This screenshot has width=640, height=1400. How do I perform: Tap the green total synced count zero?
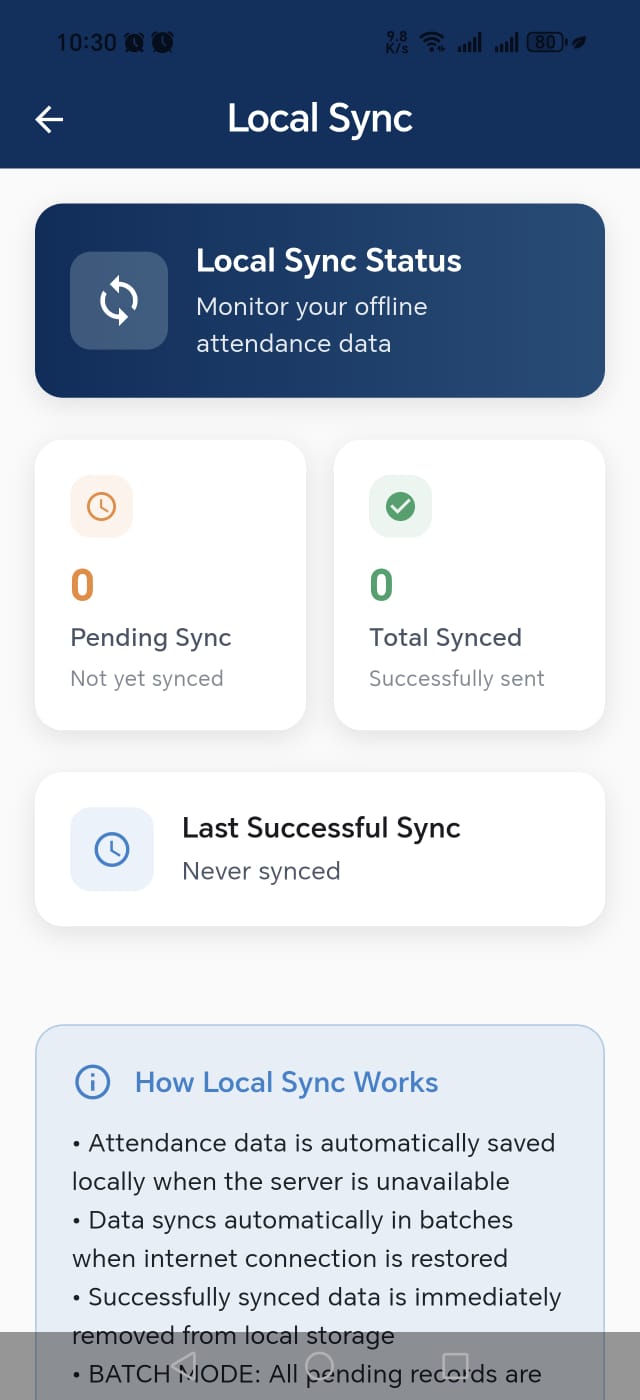[x=381, y=585]
